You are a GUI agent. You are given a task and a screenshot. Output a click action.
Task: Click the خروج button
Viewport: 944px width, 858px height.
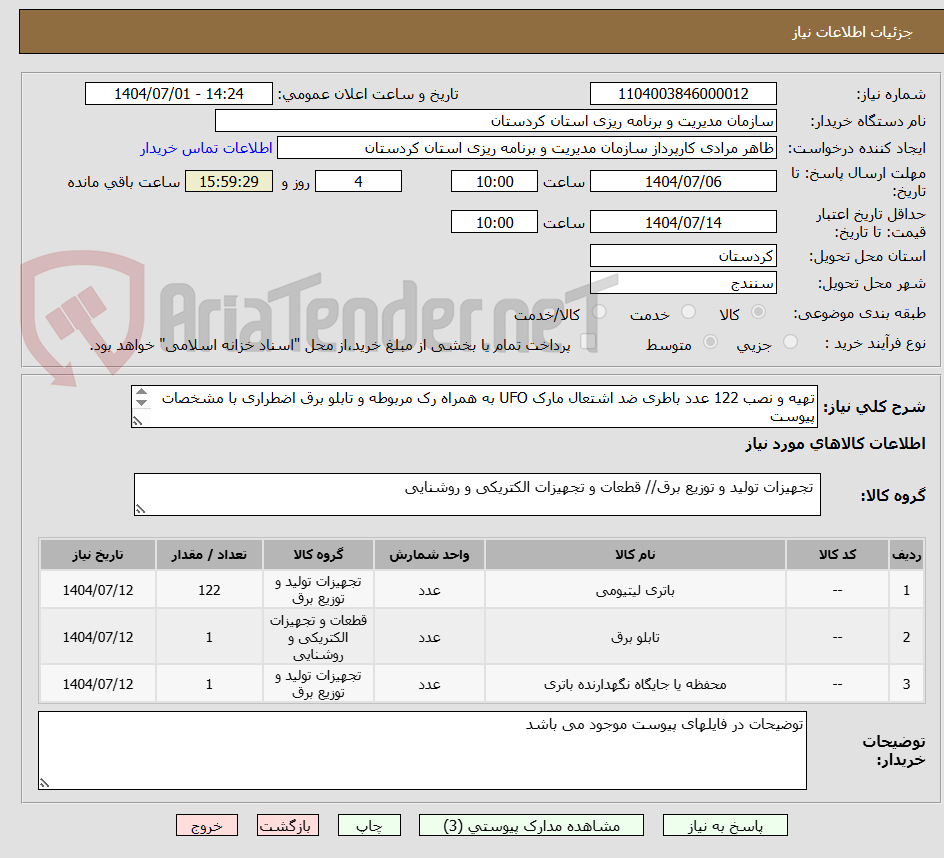[207, 825]
